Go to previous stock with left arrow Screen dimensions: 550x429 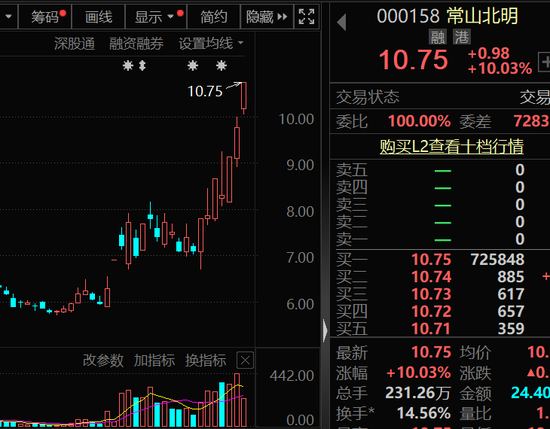[x=342, y=22]
